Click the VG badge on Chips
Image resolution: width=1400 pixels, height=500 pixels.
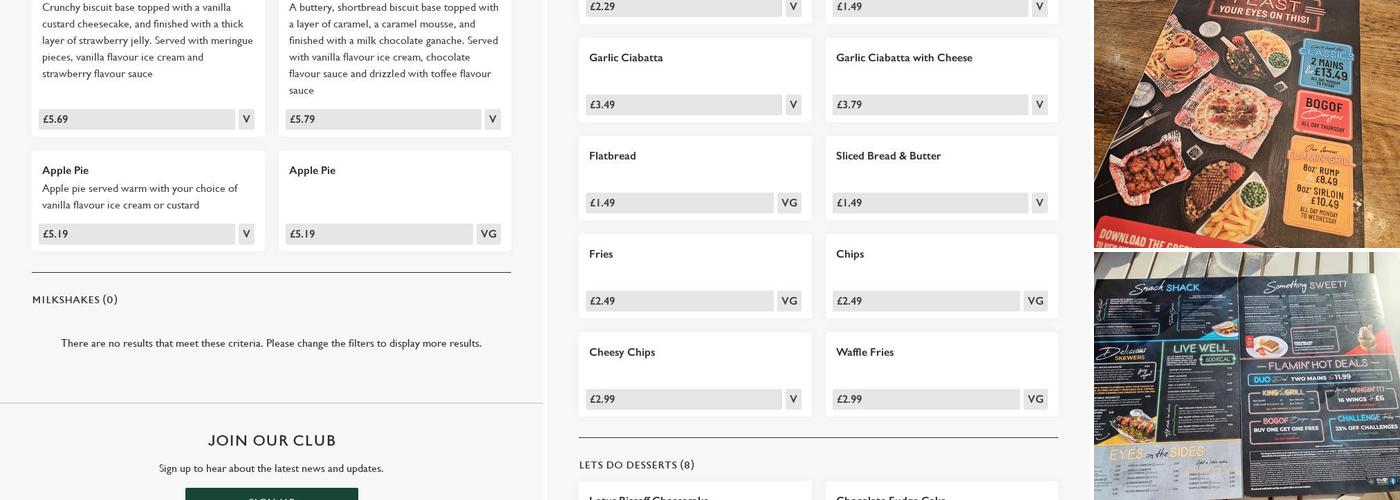(x=1035, y=301)
